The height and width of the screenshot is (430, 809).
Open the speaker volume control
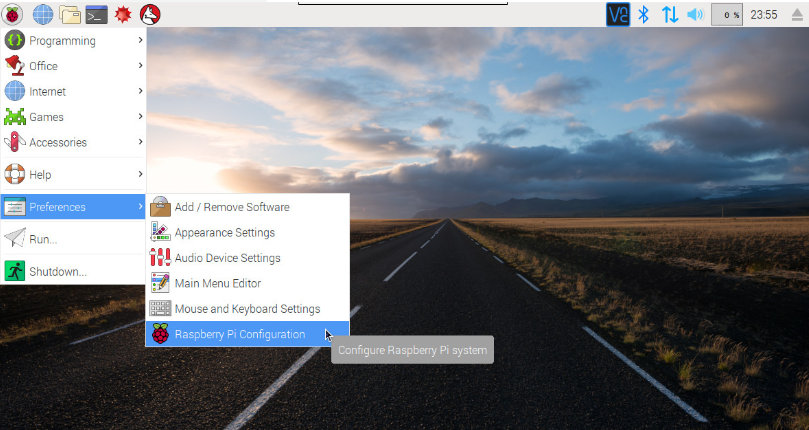pyautogui.click(x=695, y=14)
